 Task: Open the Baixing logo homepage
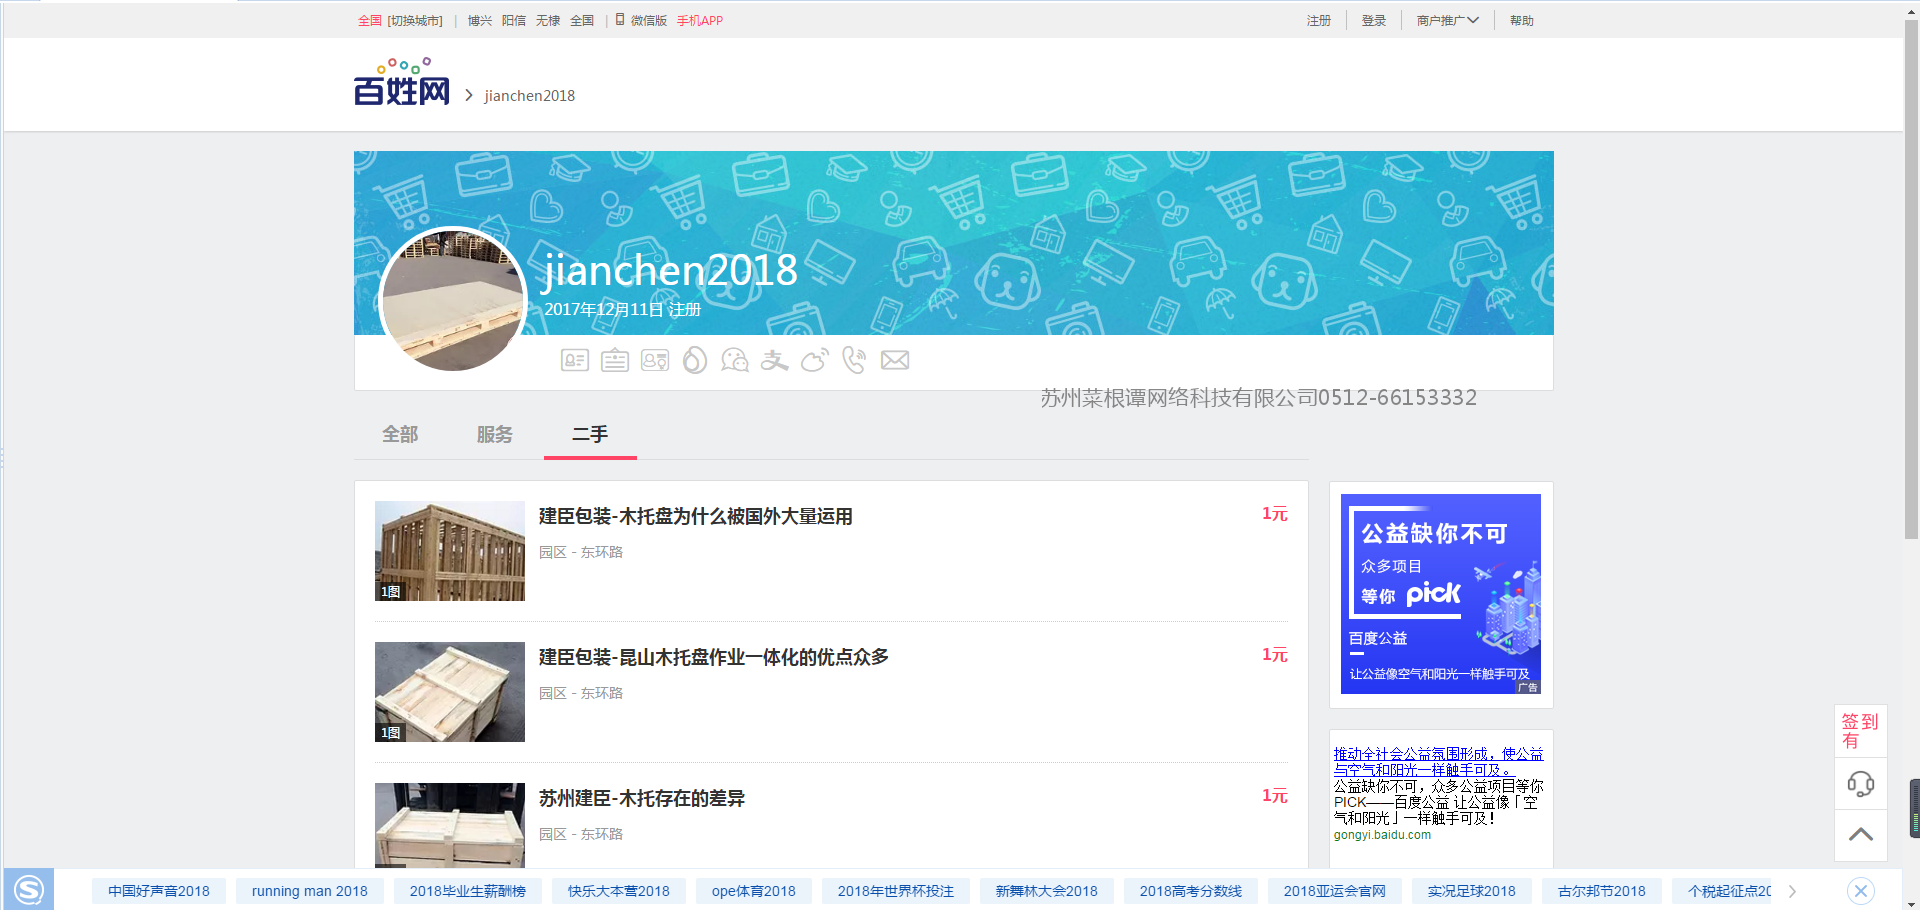pyautogui.click(x=402, y=82)
